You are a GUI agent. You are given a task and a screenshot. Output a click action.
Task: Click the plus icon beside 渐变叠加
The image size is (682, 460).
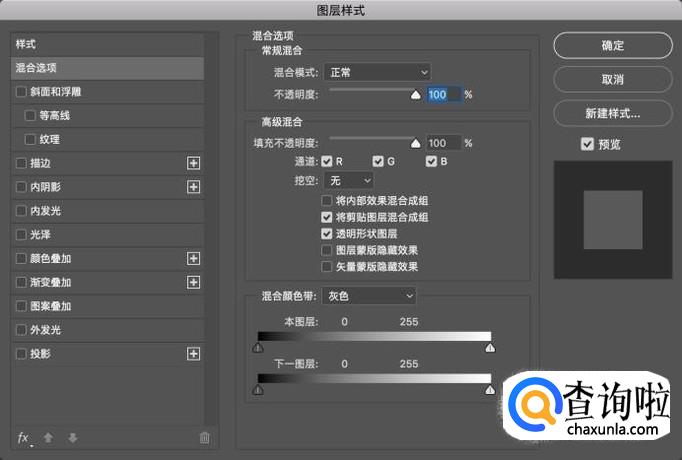(x=194, y=282)
